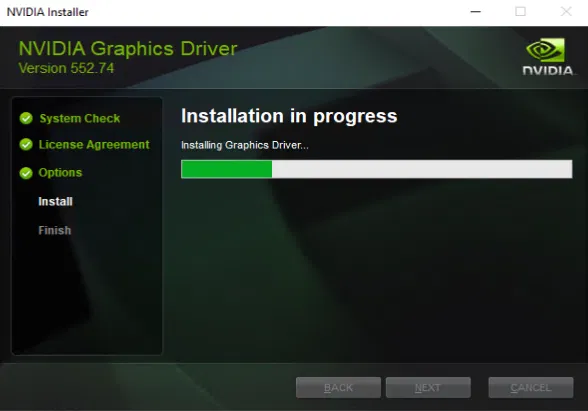This screenshot has height=411, width=588.
Task: Click the CANCEL button
Action: click(531, 387)
